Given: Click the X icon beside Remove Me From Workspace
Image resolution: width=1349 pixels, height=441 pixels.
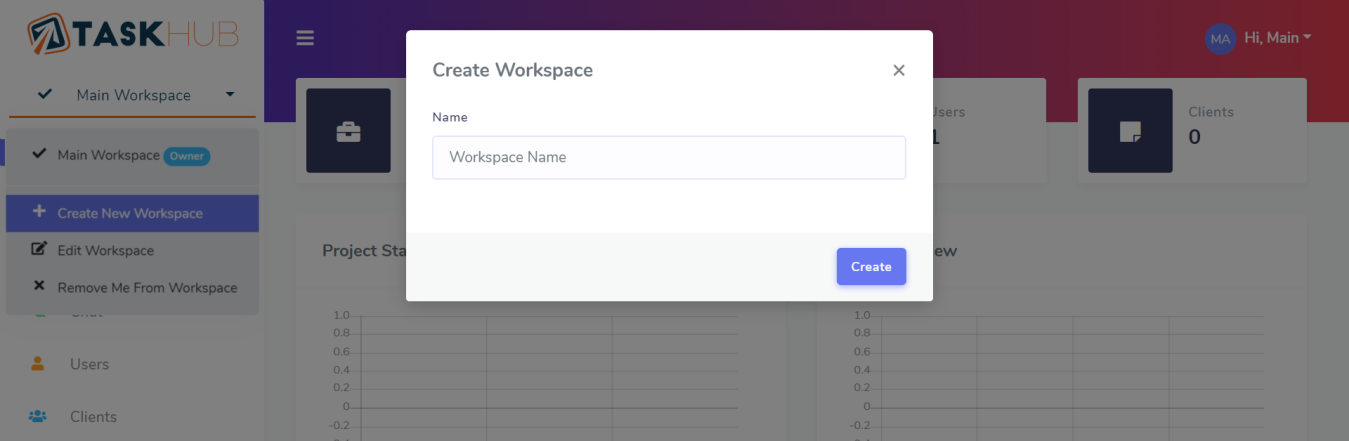Looking at the screenshot, I should tap(39, 286).
